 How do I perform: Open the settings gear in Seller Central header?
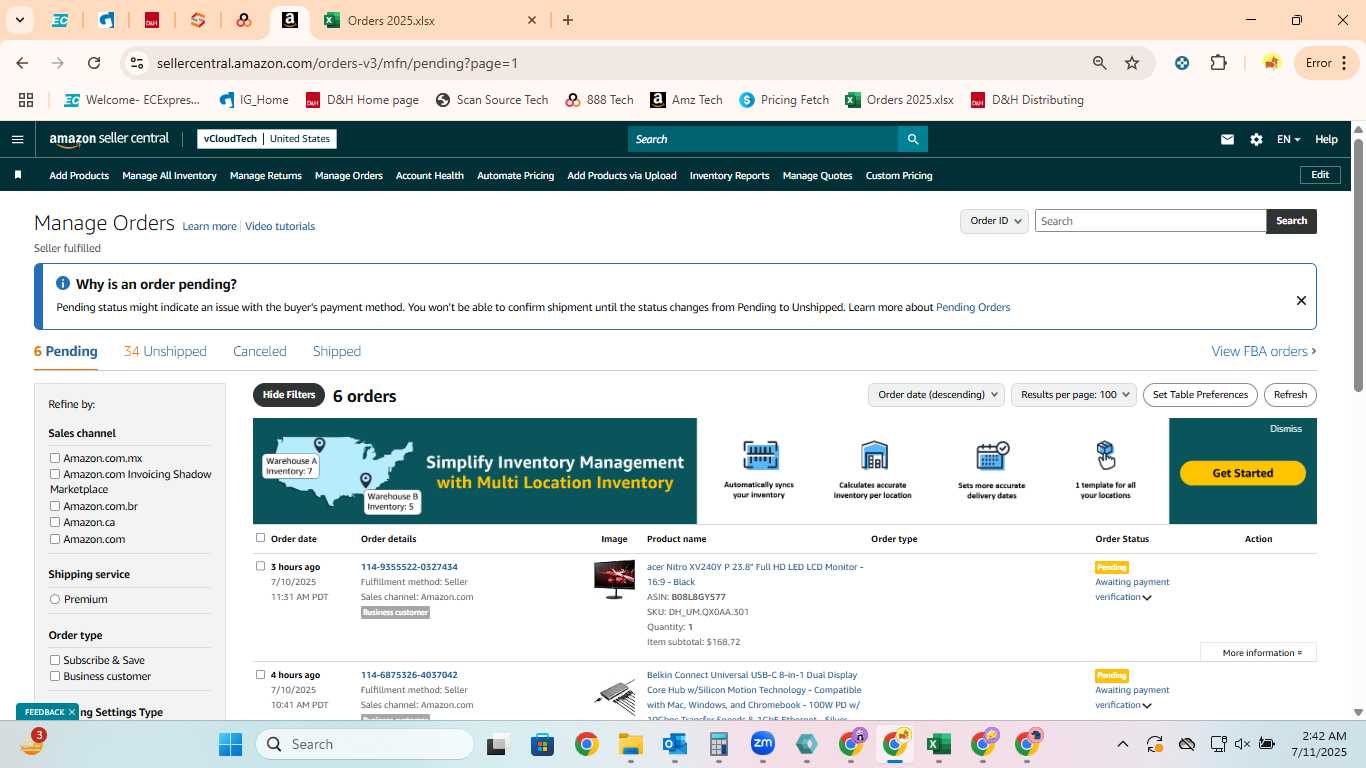coord(1256,140)
